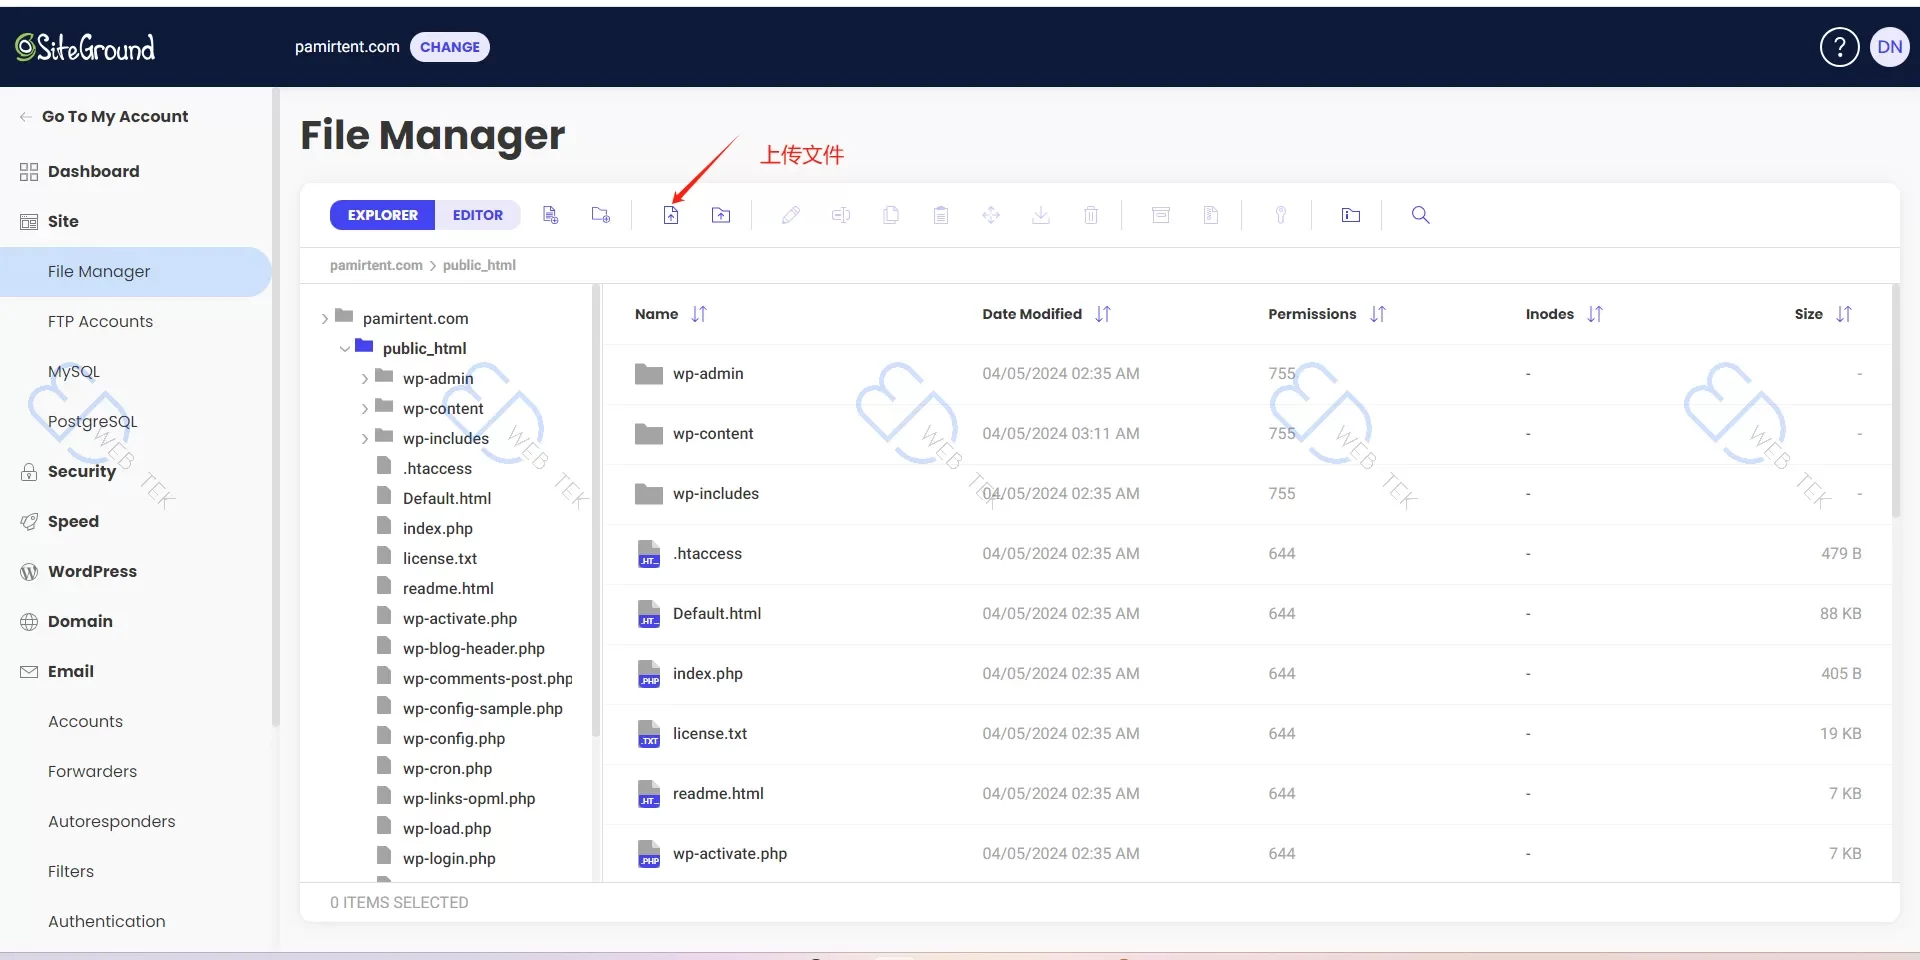Screen dimensions: 1920x960
Task: Open Authentication in sidebar
Action: [106, 921]
